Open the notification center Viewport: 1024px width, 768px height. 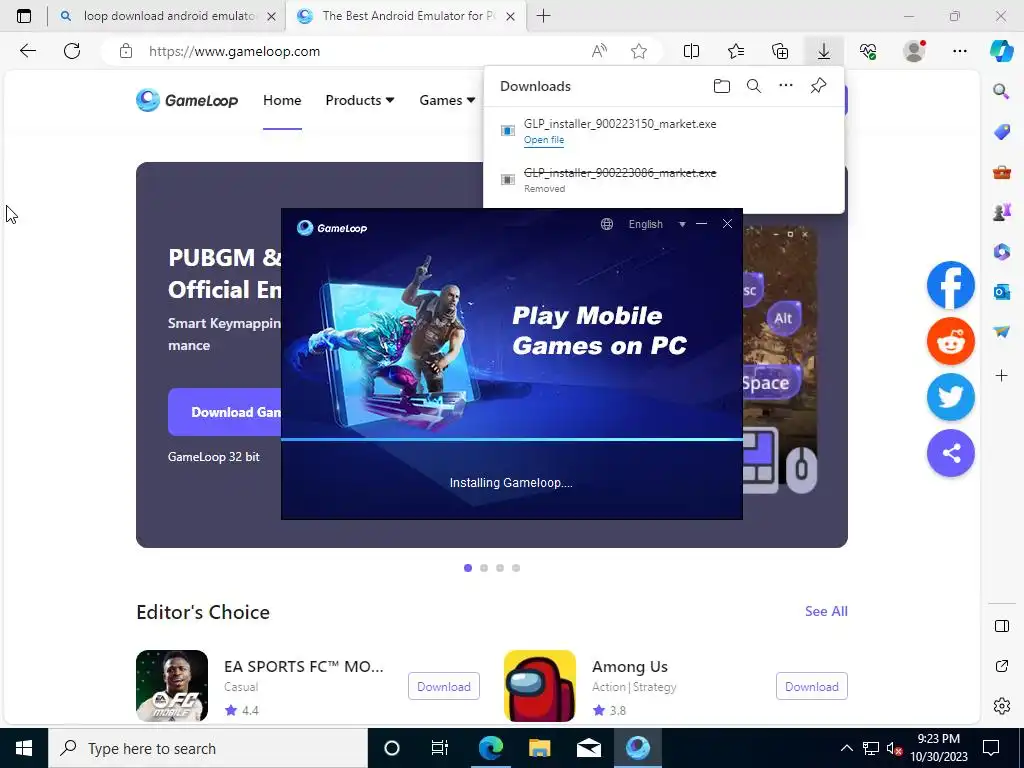pyautogui.click(x=991, y=748)
